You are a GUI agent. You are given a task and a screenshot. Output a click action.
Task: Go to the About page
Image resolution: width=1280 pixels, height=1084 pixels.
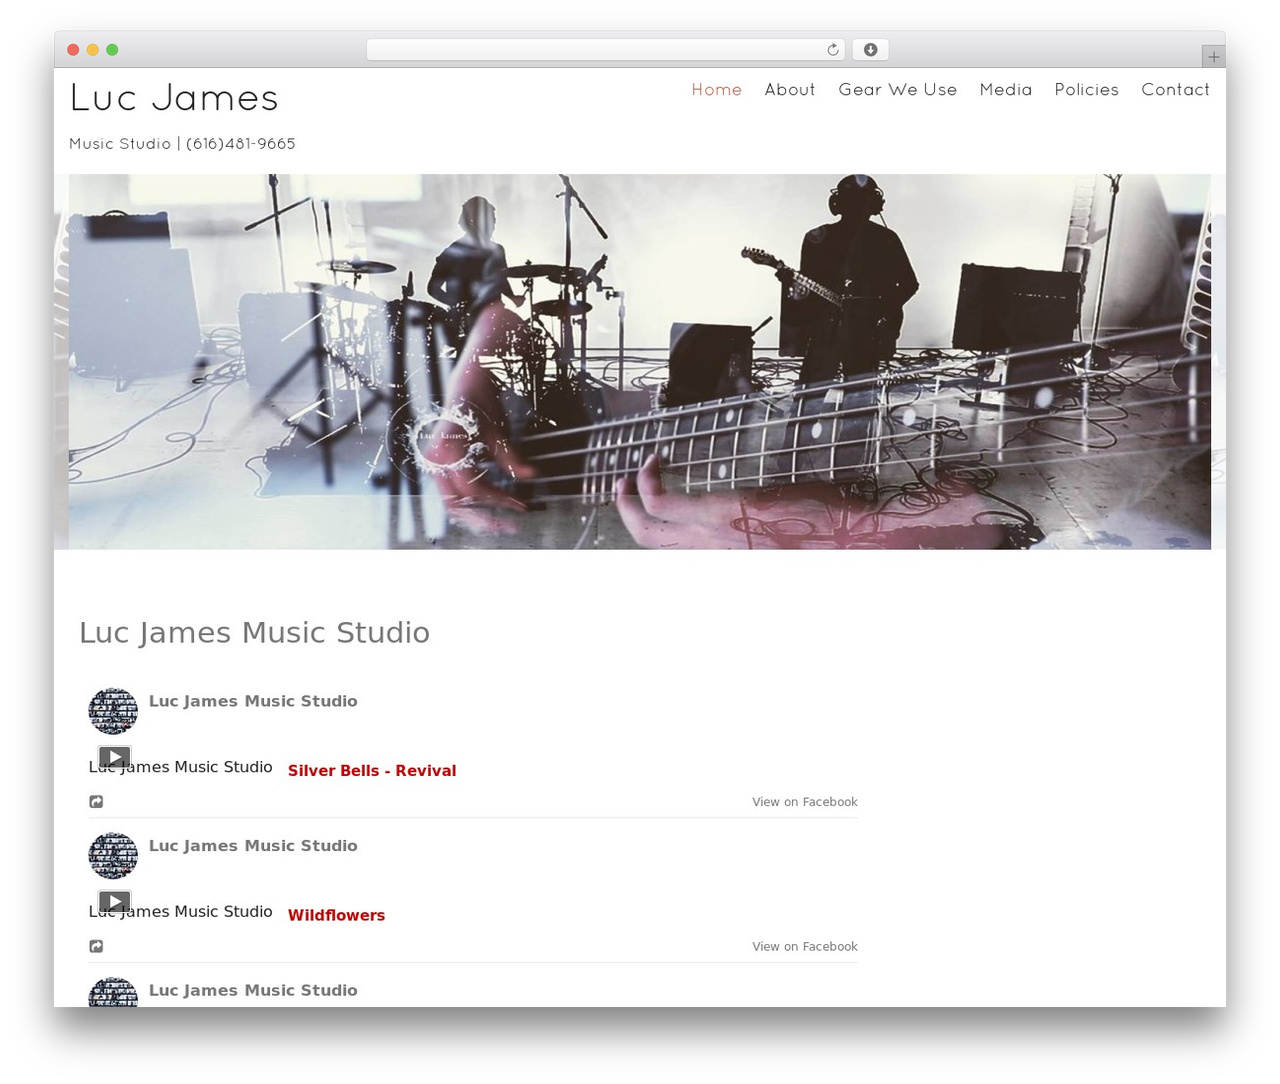click(x=790, y=90)
